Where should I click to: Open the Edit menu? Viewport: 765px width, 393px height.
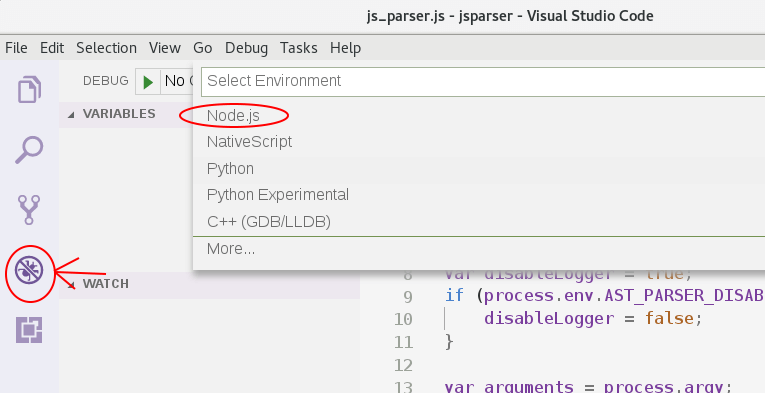point(52,48)
